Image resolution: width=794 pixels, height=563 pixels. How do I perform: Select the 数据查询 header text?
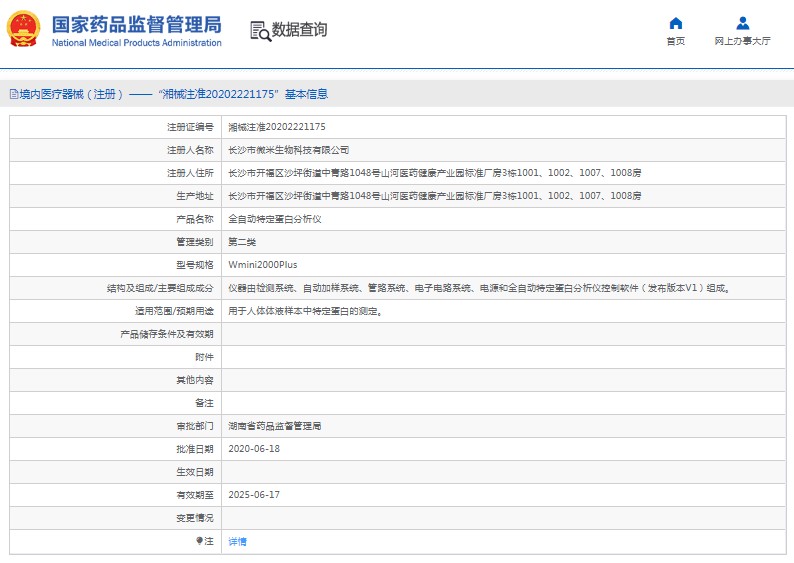(x=299, y=30)
